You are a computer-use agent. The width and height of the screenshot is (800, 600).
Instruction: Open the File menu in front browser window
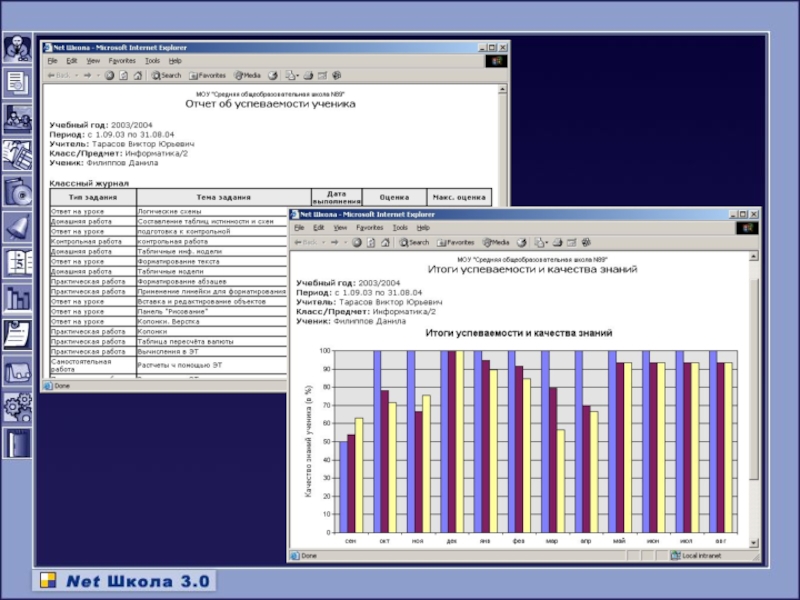[298, 228]
